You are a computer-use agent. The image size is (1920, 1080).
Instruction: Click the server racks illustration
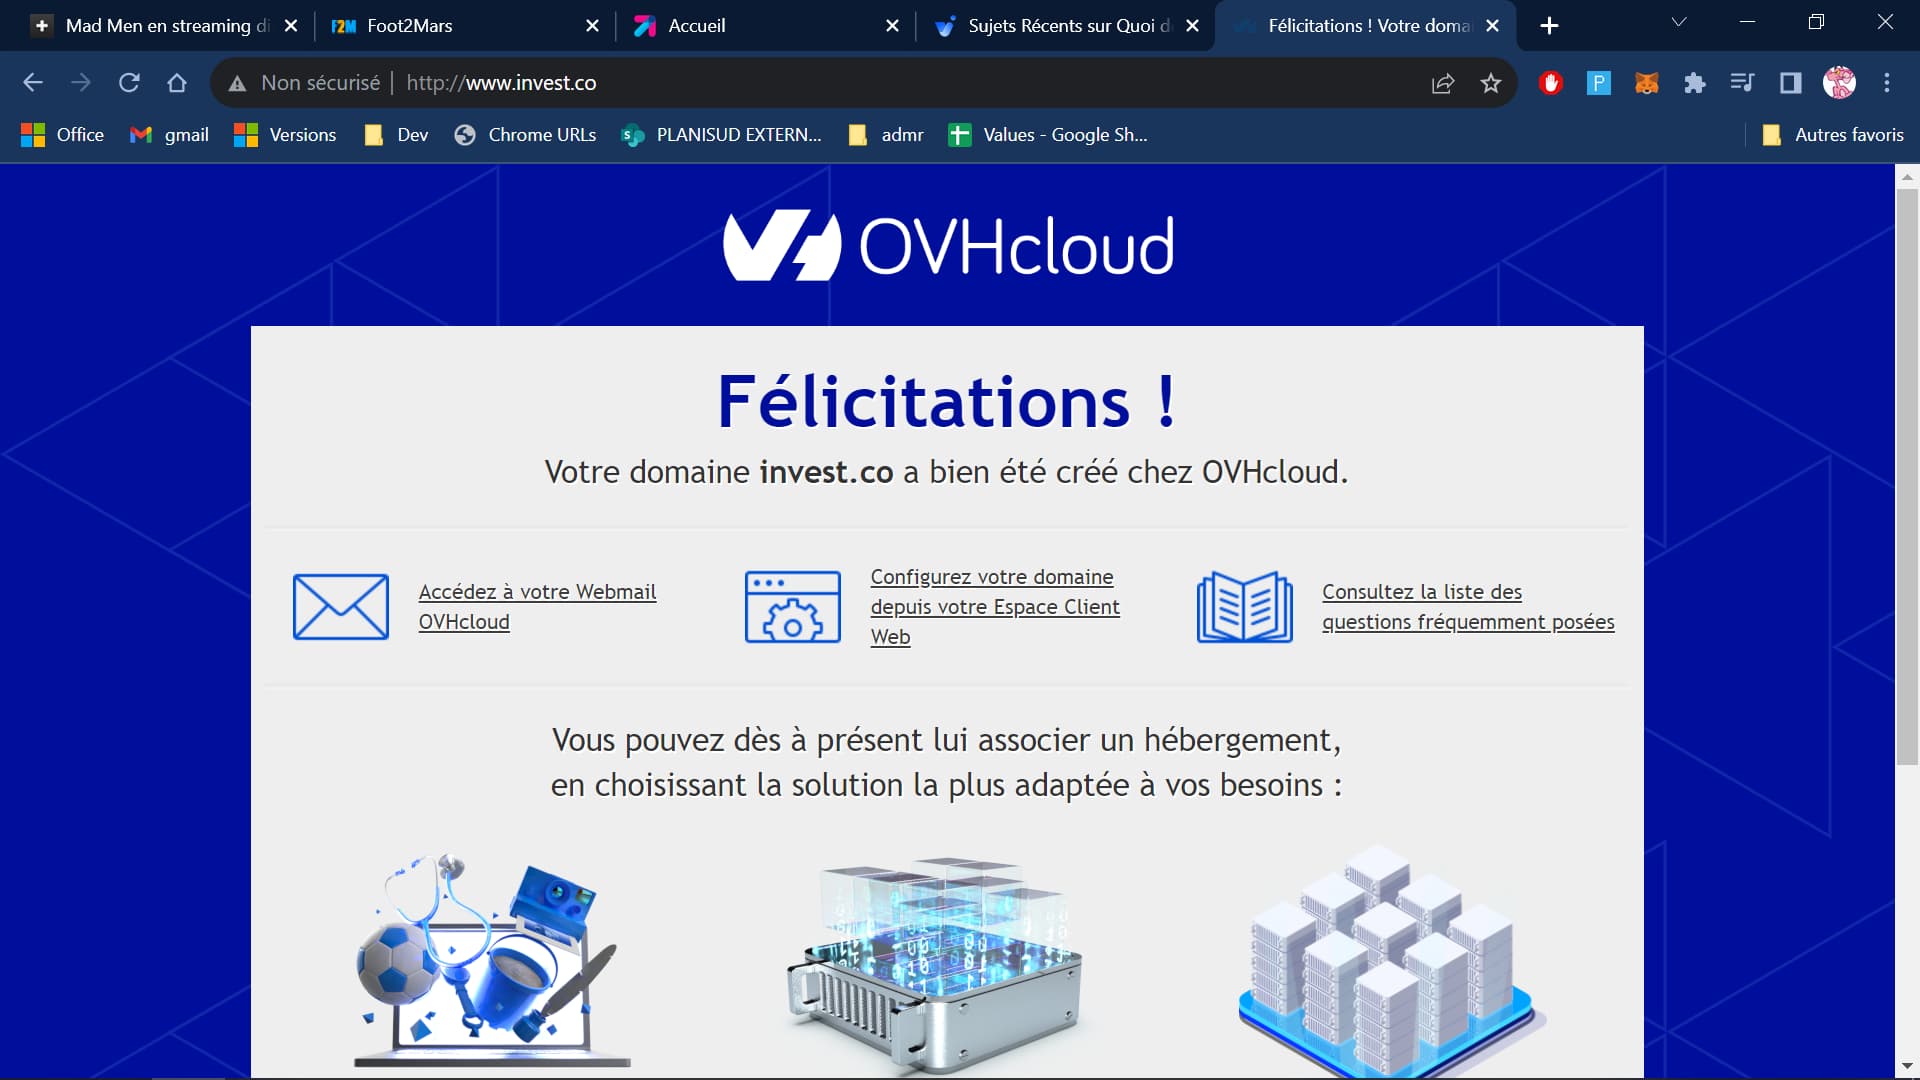(x=1390, y=960)
